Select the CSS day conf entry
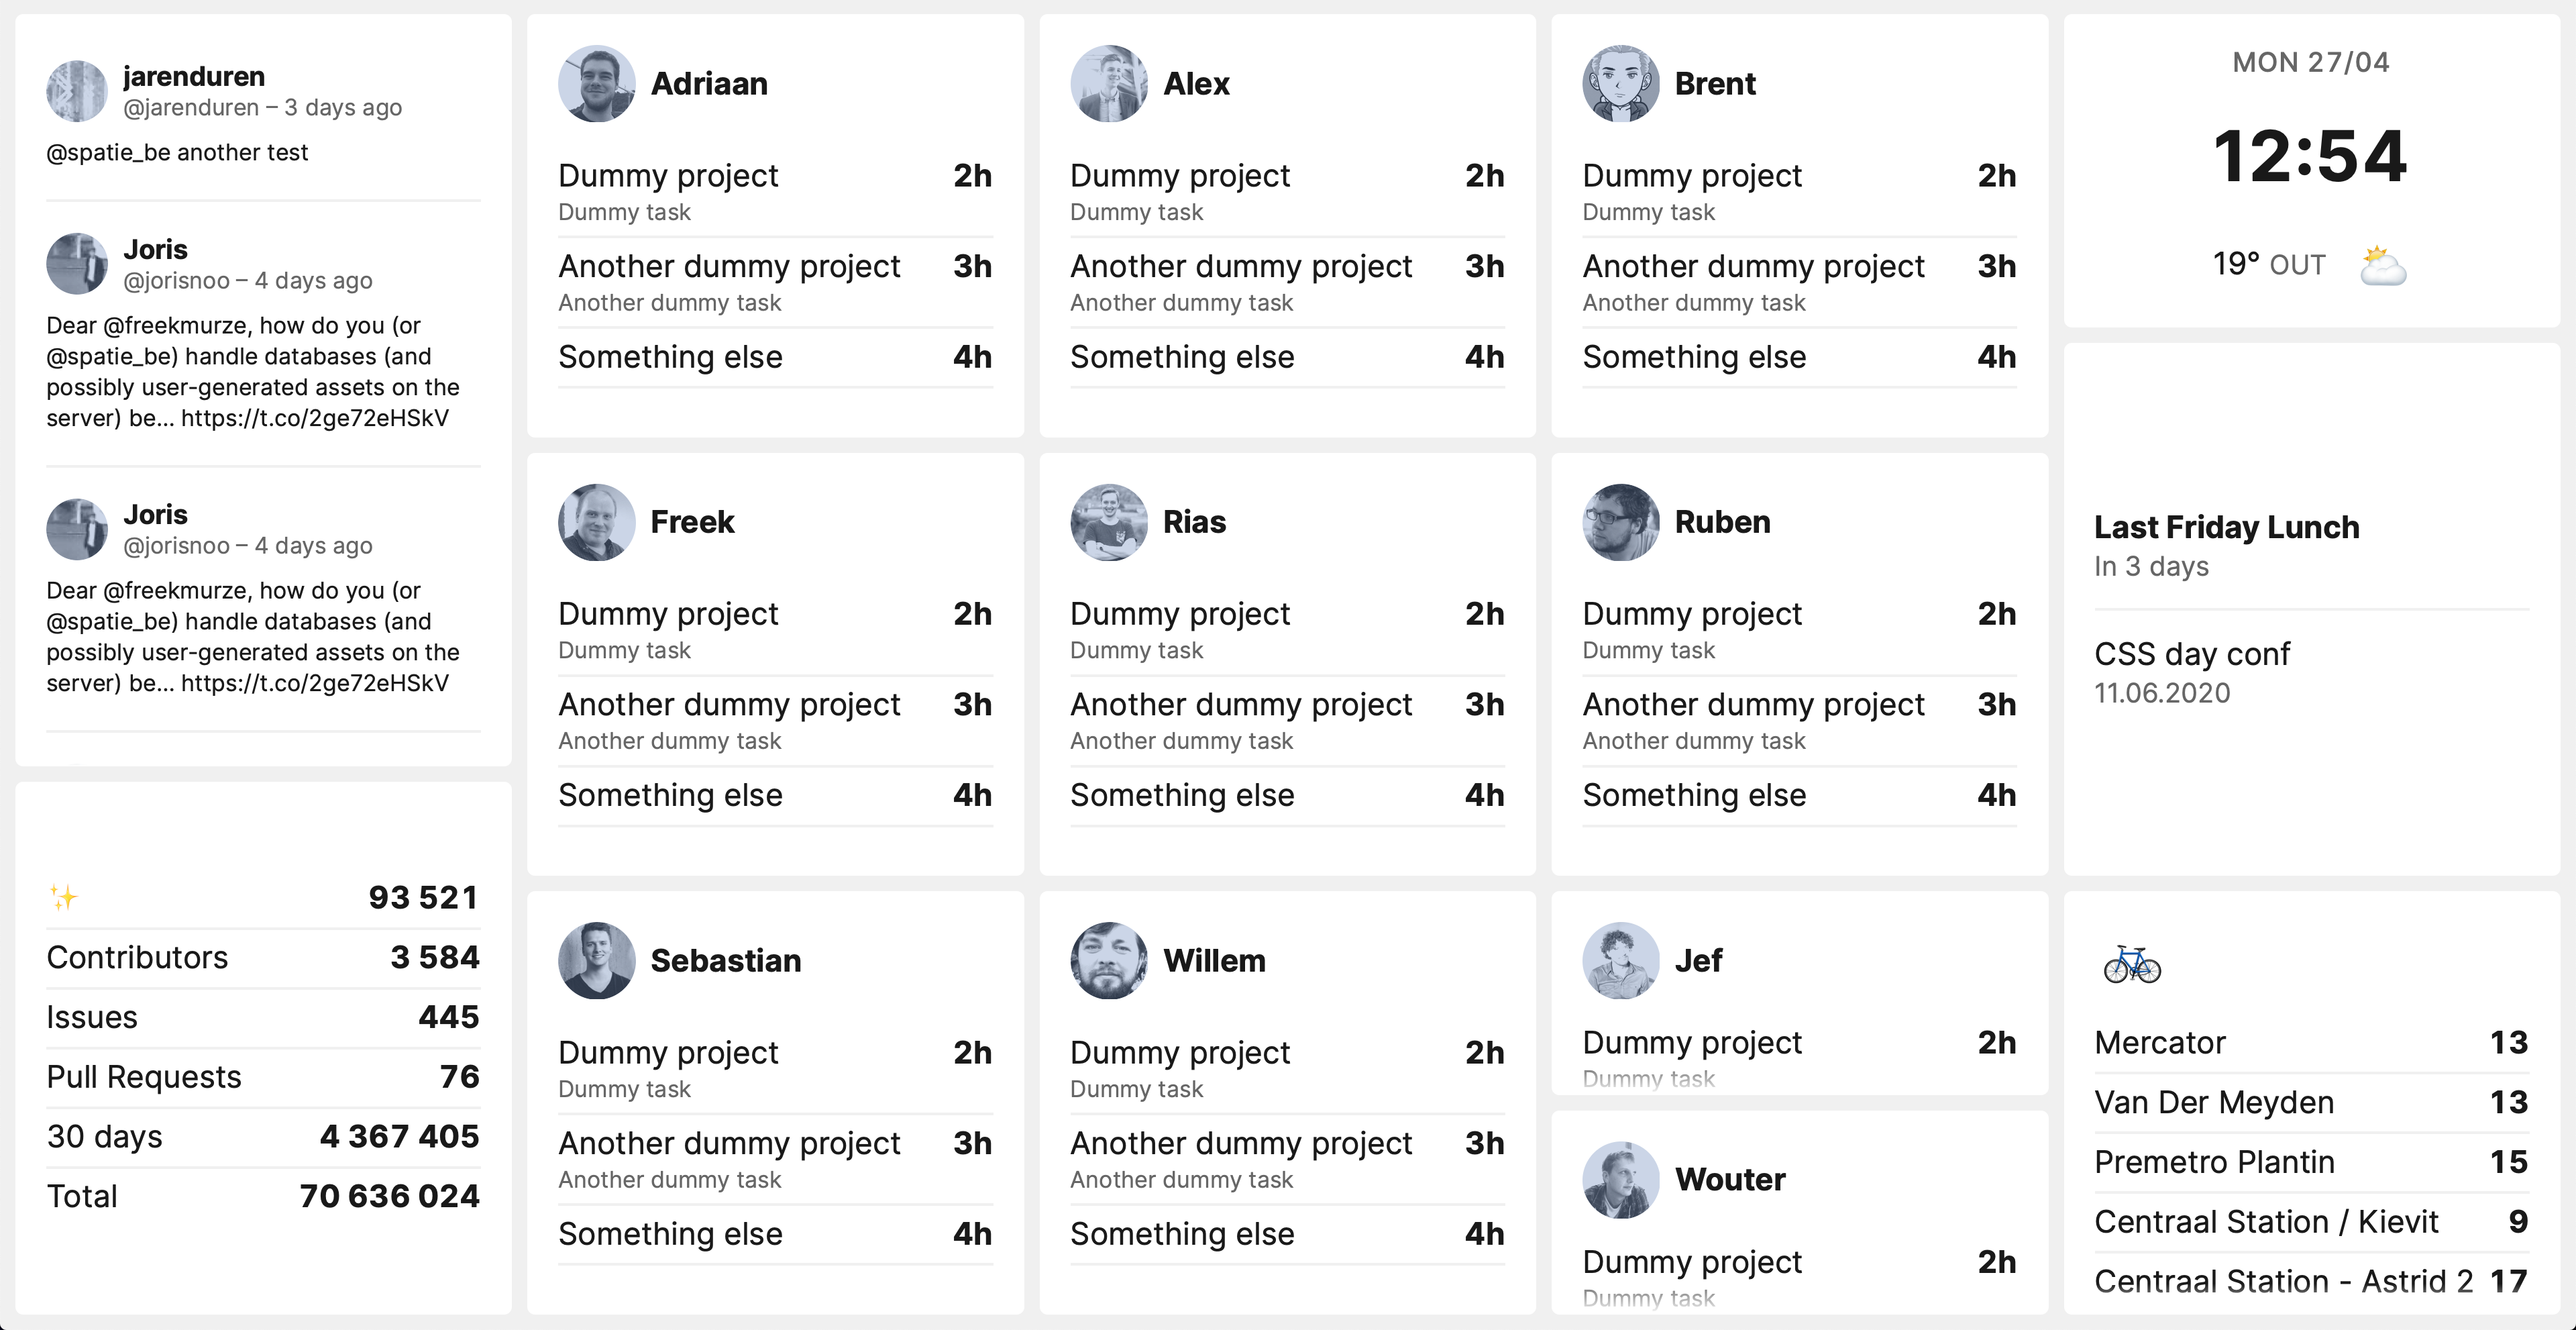Viewport: 2576px width, 1330px height. [x=2191, y=654]
